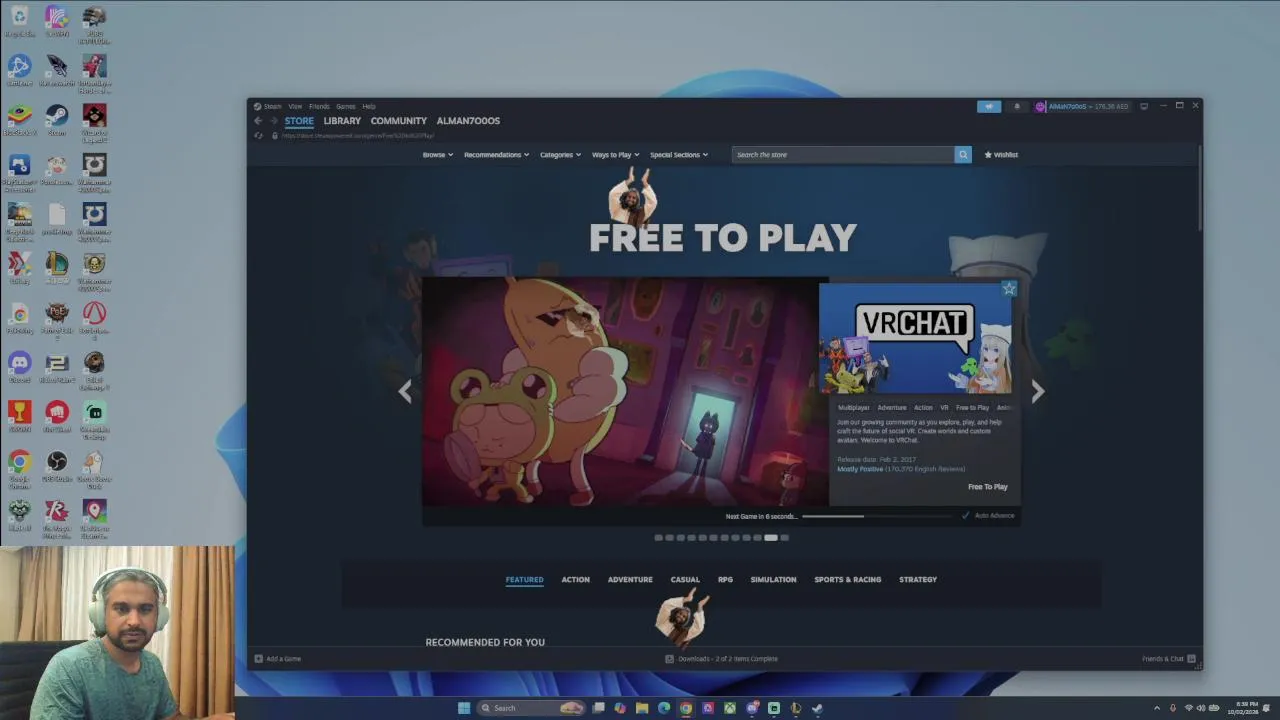Open File Explorer from taskbar
This screenshot has height=720, width=1280.
tap(642, 708)
